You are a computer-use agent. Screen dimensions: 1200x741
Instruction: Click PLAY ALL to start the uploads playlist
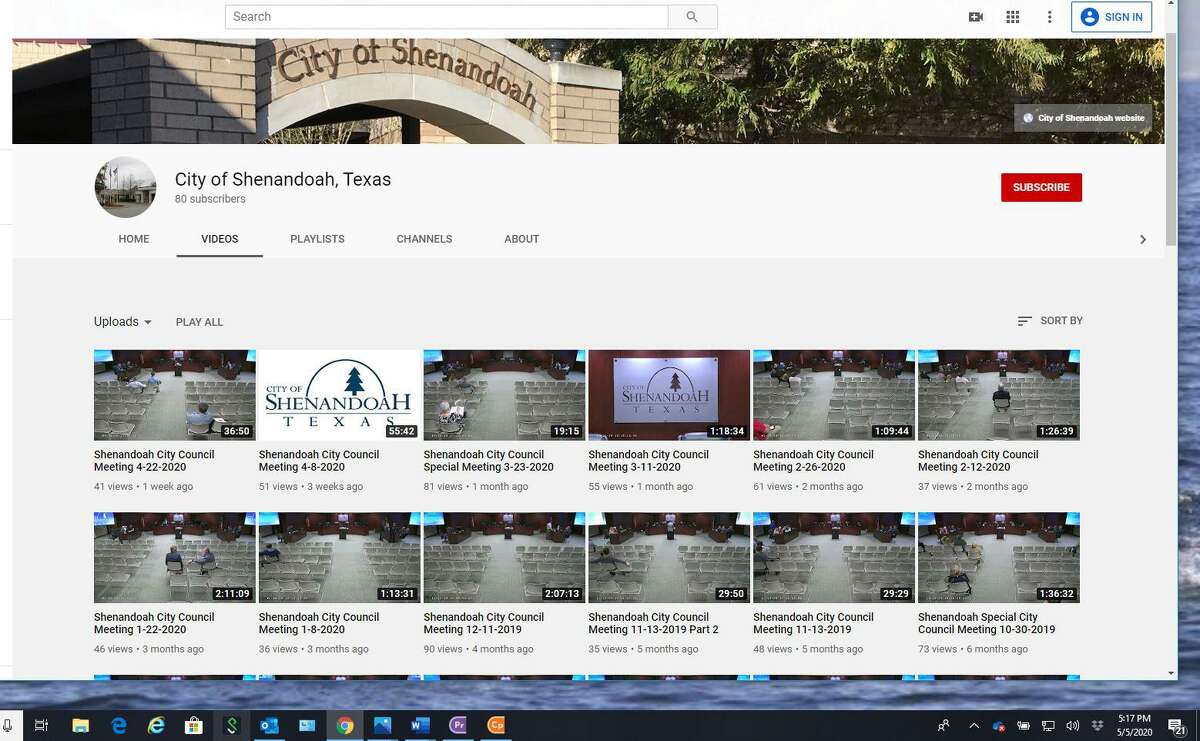point(199,321)
